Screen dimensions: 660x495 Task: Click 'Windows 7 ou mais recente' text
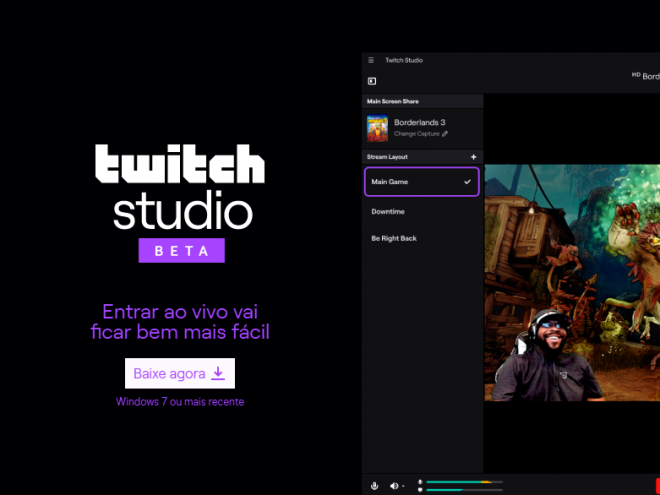coord(180,402)
